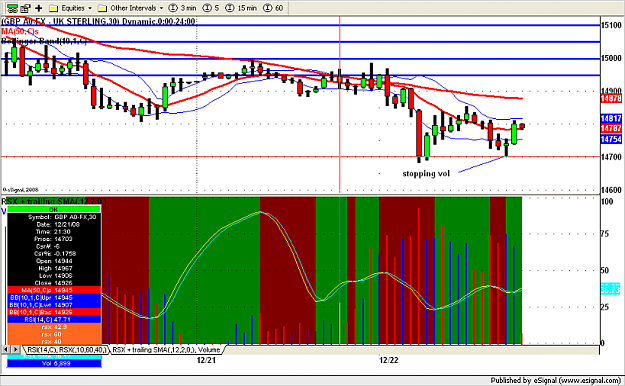The image size is (625, 386).
Task: Click the properties window toolbar icon
Action: tap(26, 8)
